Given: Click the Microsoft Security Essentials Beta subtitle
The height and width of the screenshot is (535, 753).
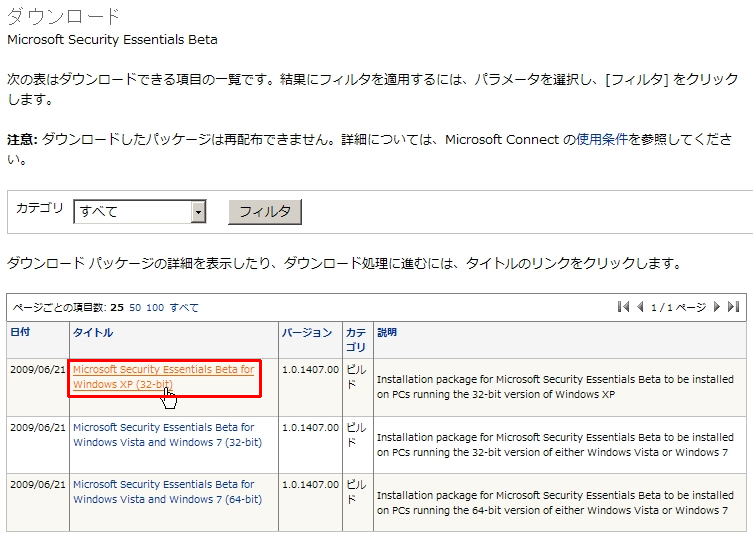Looking at the screenshot, I should (x=112, y=39).
